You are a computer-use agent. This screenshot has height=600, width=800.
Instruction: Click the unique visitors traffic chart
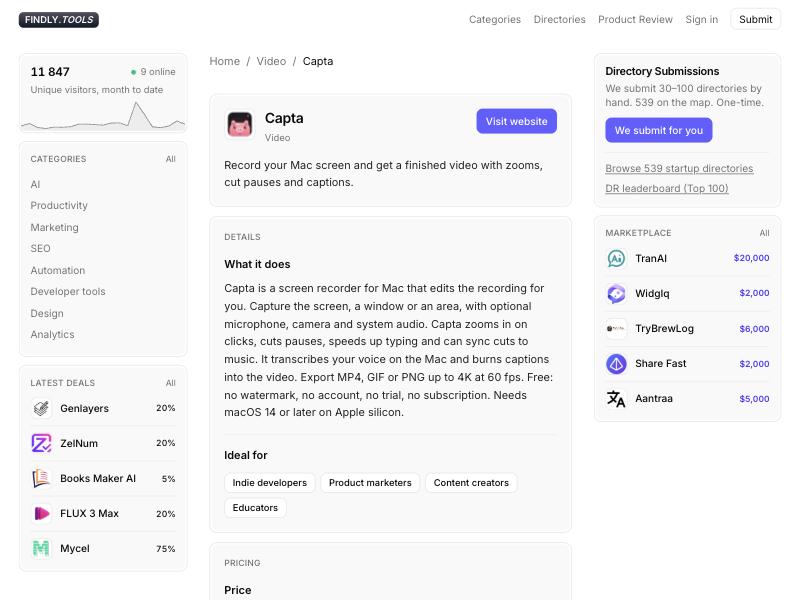tap(103, 115)
